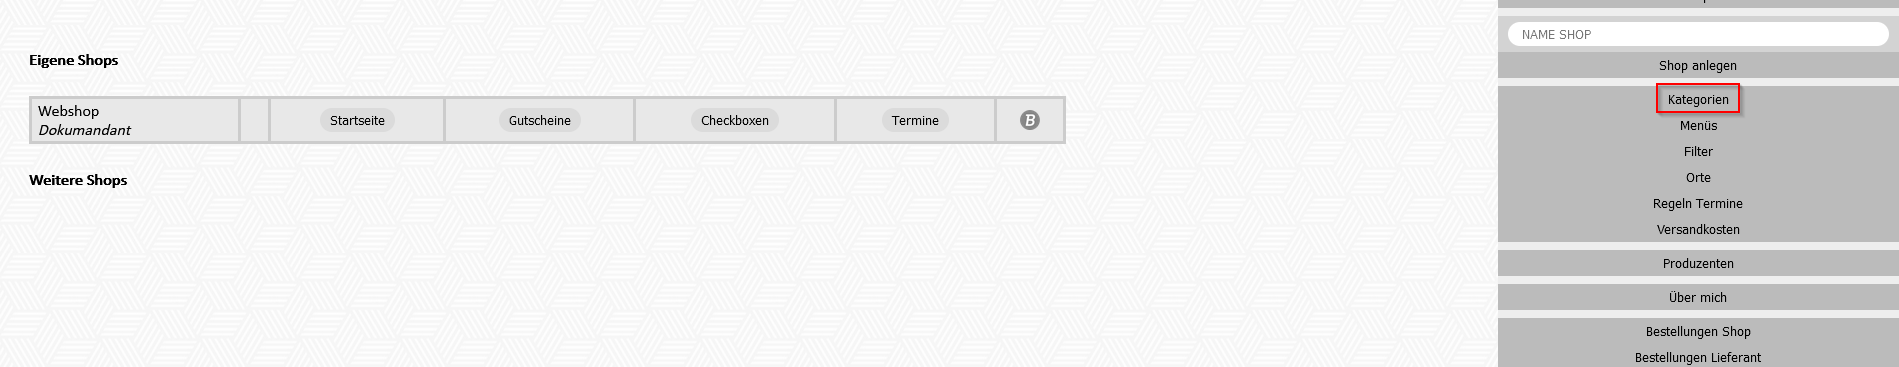Select the Webshop Dokumandant name cell
Viewport: 1899px width, 367px height.
[134, 120]
